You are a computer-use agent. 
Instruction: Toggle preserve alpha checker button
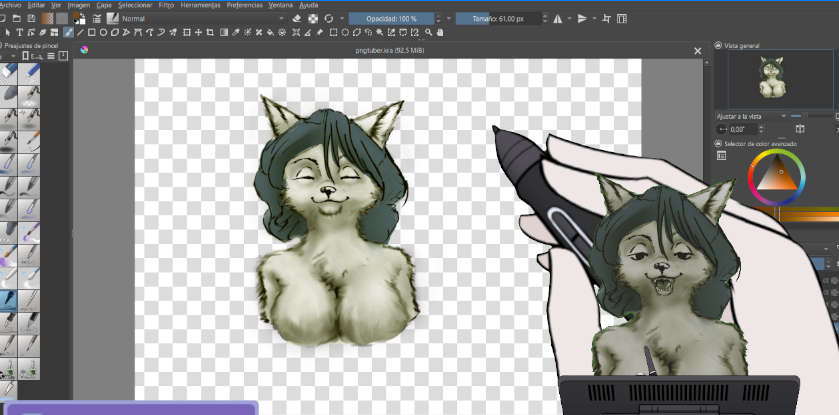coord(314,19)
